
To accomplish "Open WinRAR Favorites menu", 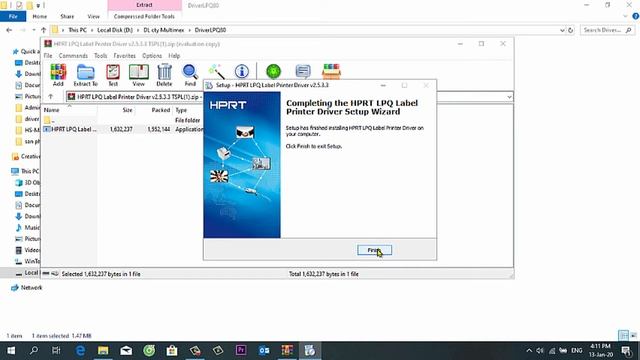I will [x=124, y=56].
